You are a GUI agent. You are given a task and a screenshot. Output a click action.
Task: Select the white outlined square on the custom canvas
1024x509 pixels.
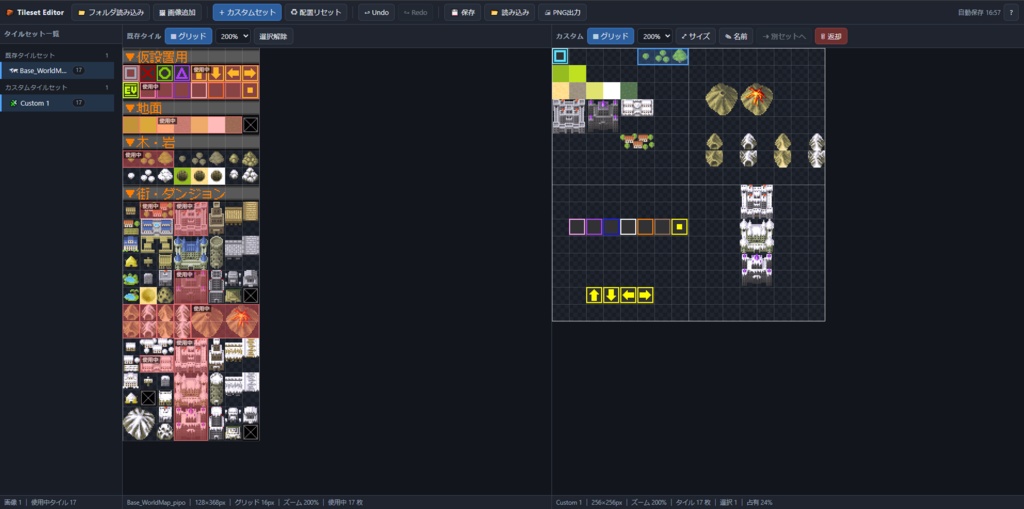coord(628,227)
